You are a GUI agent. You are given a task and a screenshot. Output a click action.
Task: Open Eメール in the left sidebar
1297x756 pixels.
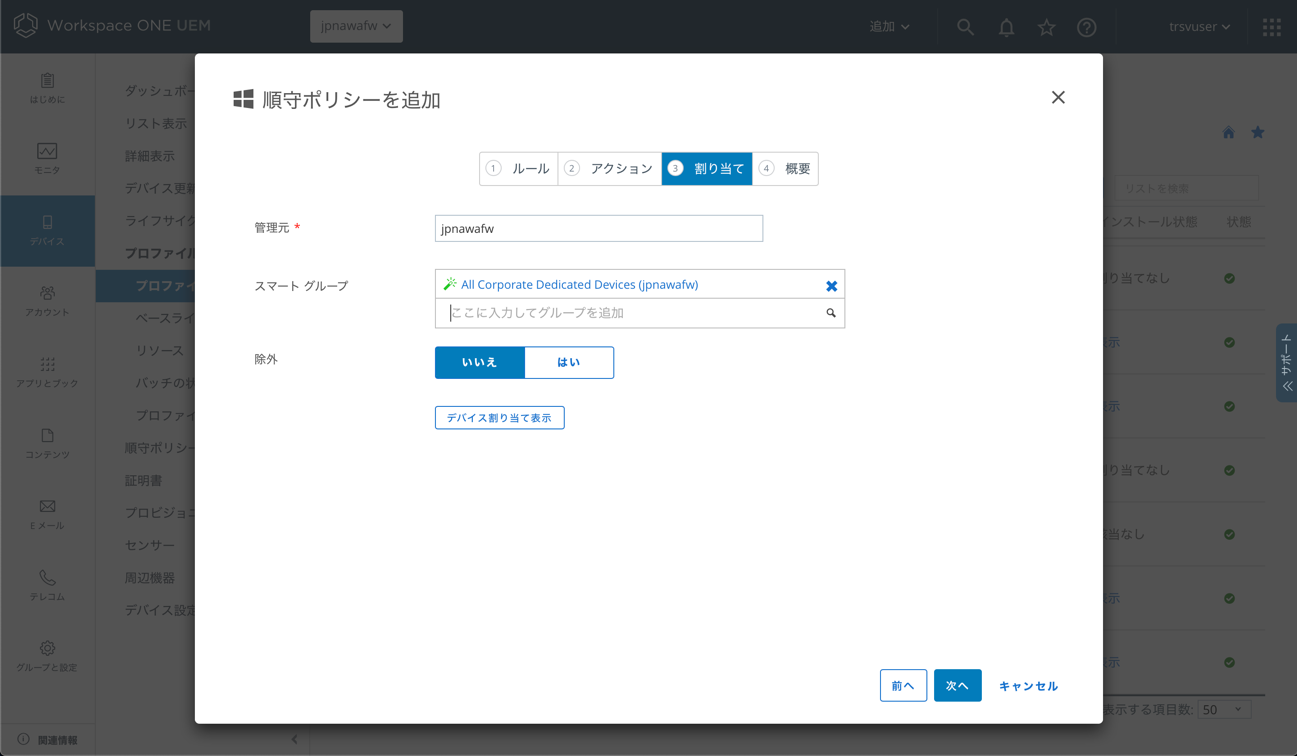[x=47, y=515]
